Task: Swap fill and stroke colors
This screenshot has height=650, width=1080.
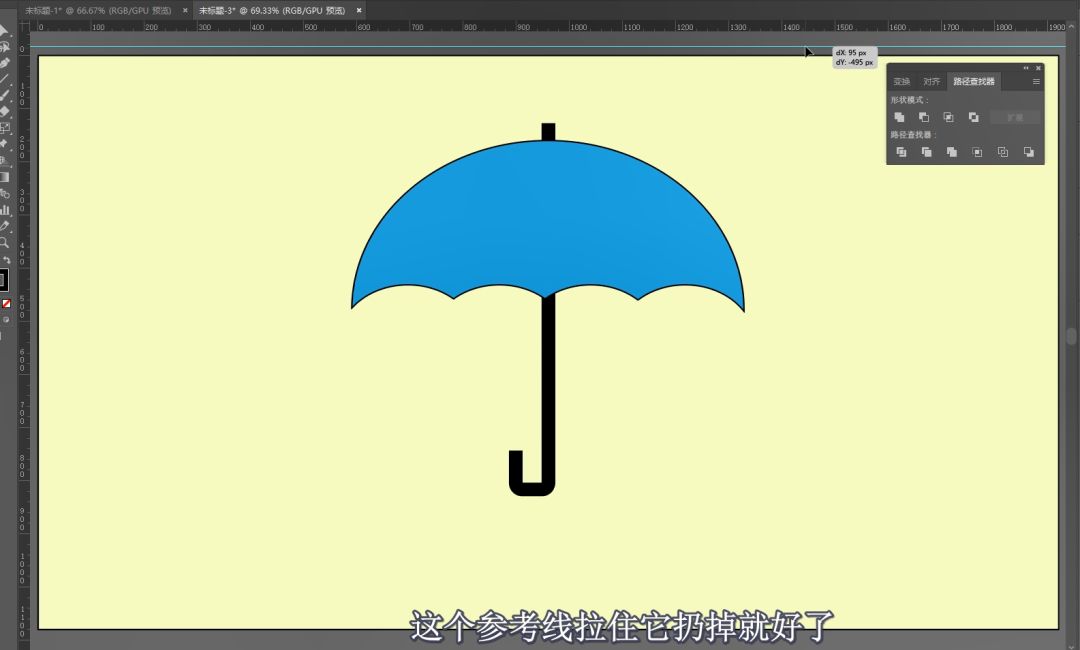Action: [x=7, y=260]
